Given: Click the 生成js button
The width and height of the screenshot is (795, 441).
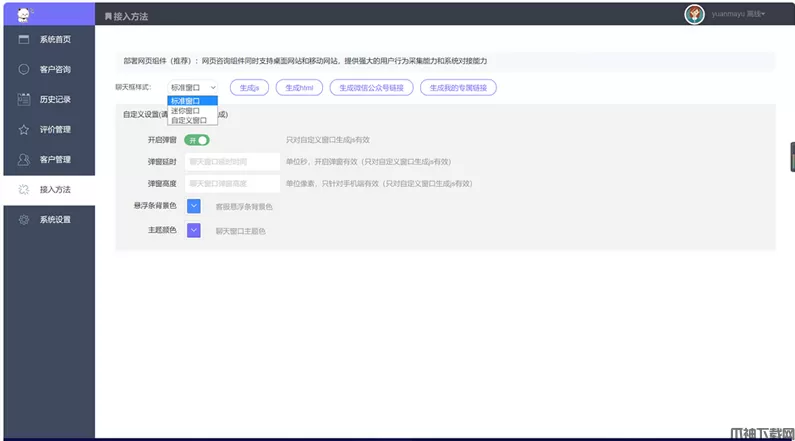Looking at the screenshot, I should pos(248,87).
